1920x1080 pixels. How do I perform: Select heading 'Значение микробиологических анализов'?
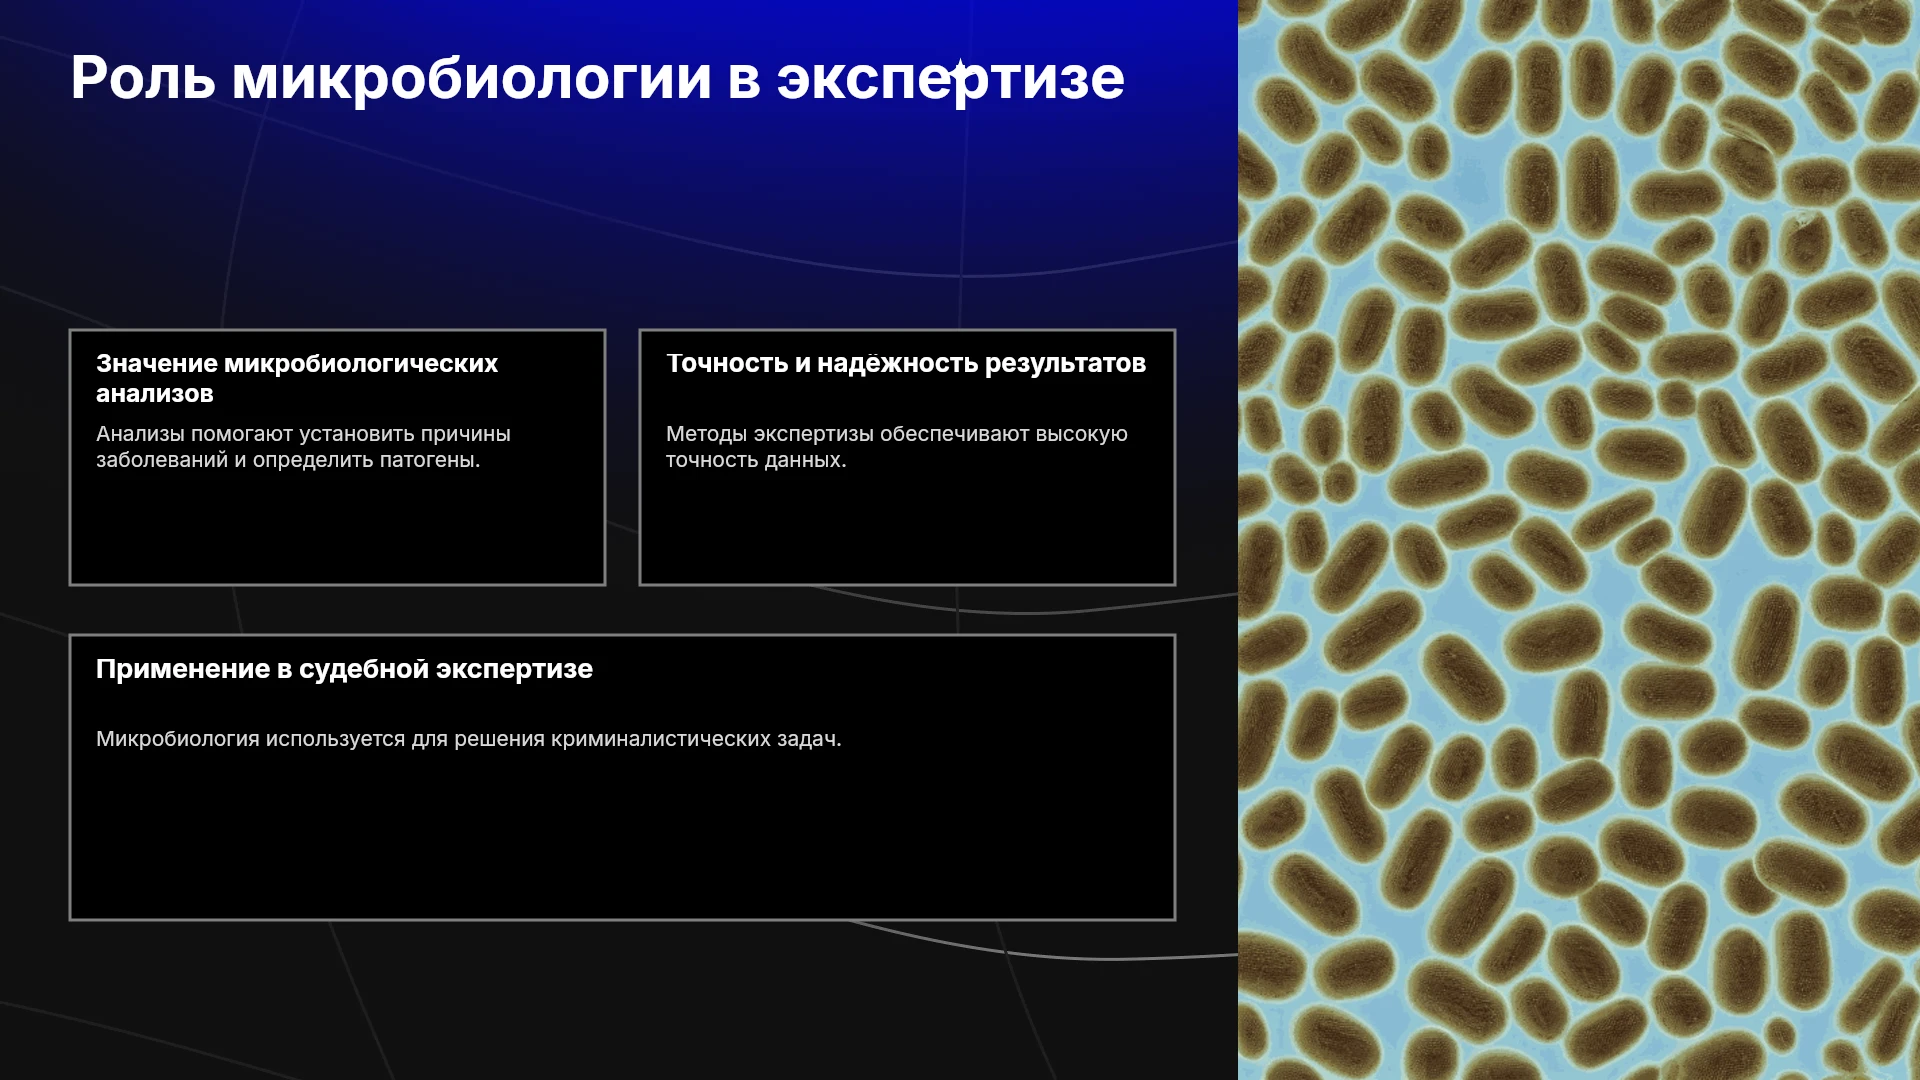point(297,378)
